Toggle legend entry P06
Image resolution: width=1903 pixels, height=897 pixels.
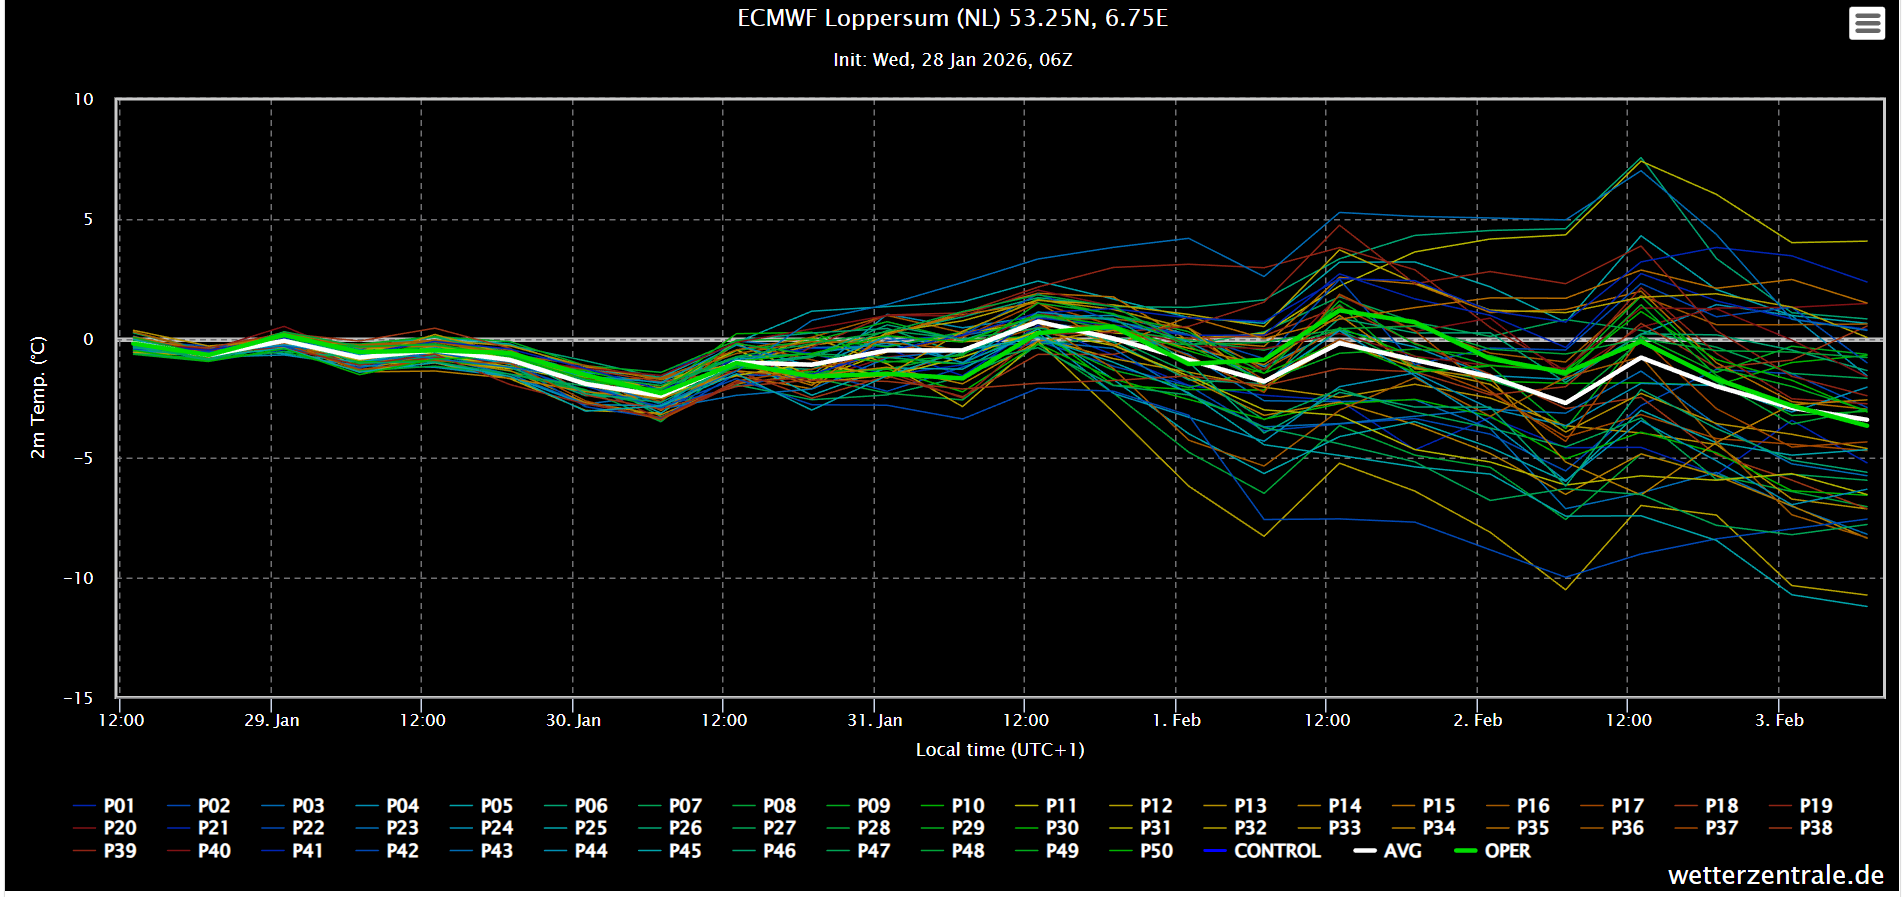click(x=576, y=806)
